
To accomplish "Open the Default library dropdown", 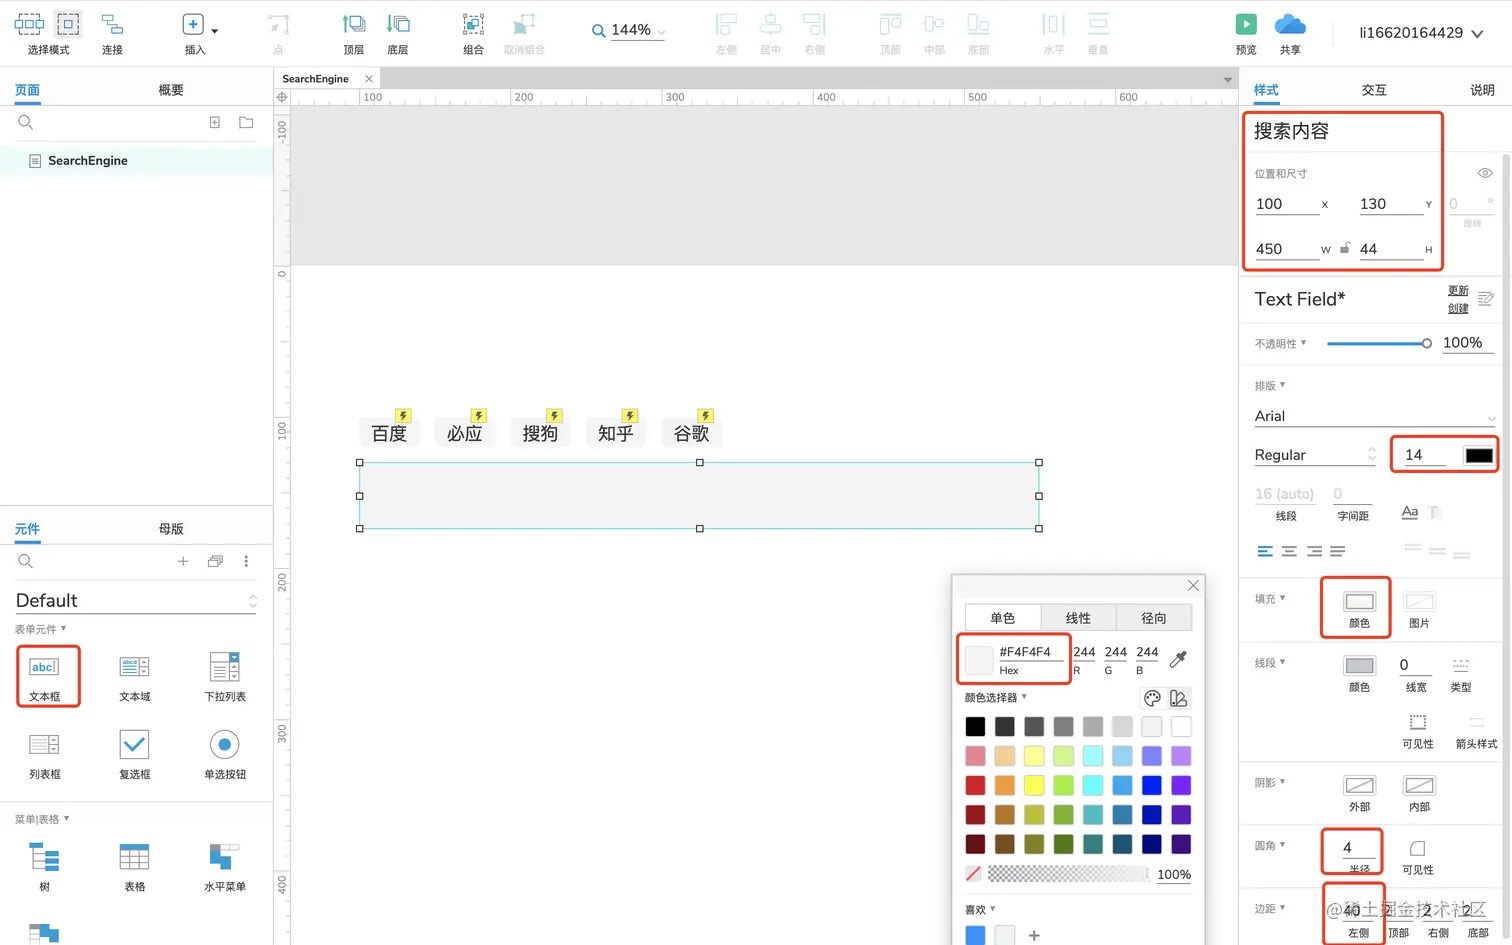I will coord(136,600).
